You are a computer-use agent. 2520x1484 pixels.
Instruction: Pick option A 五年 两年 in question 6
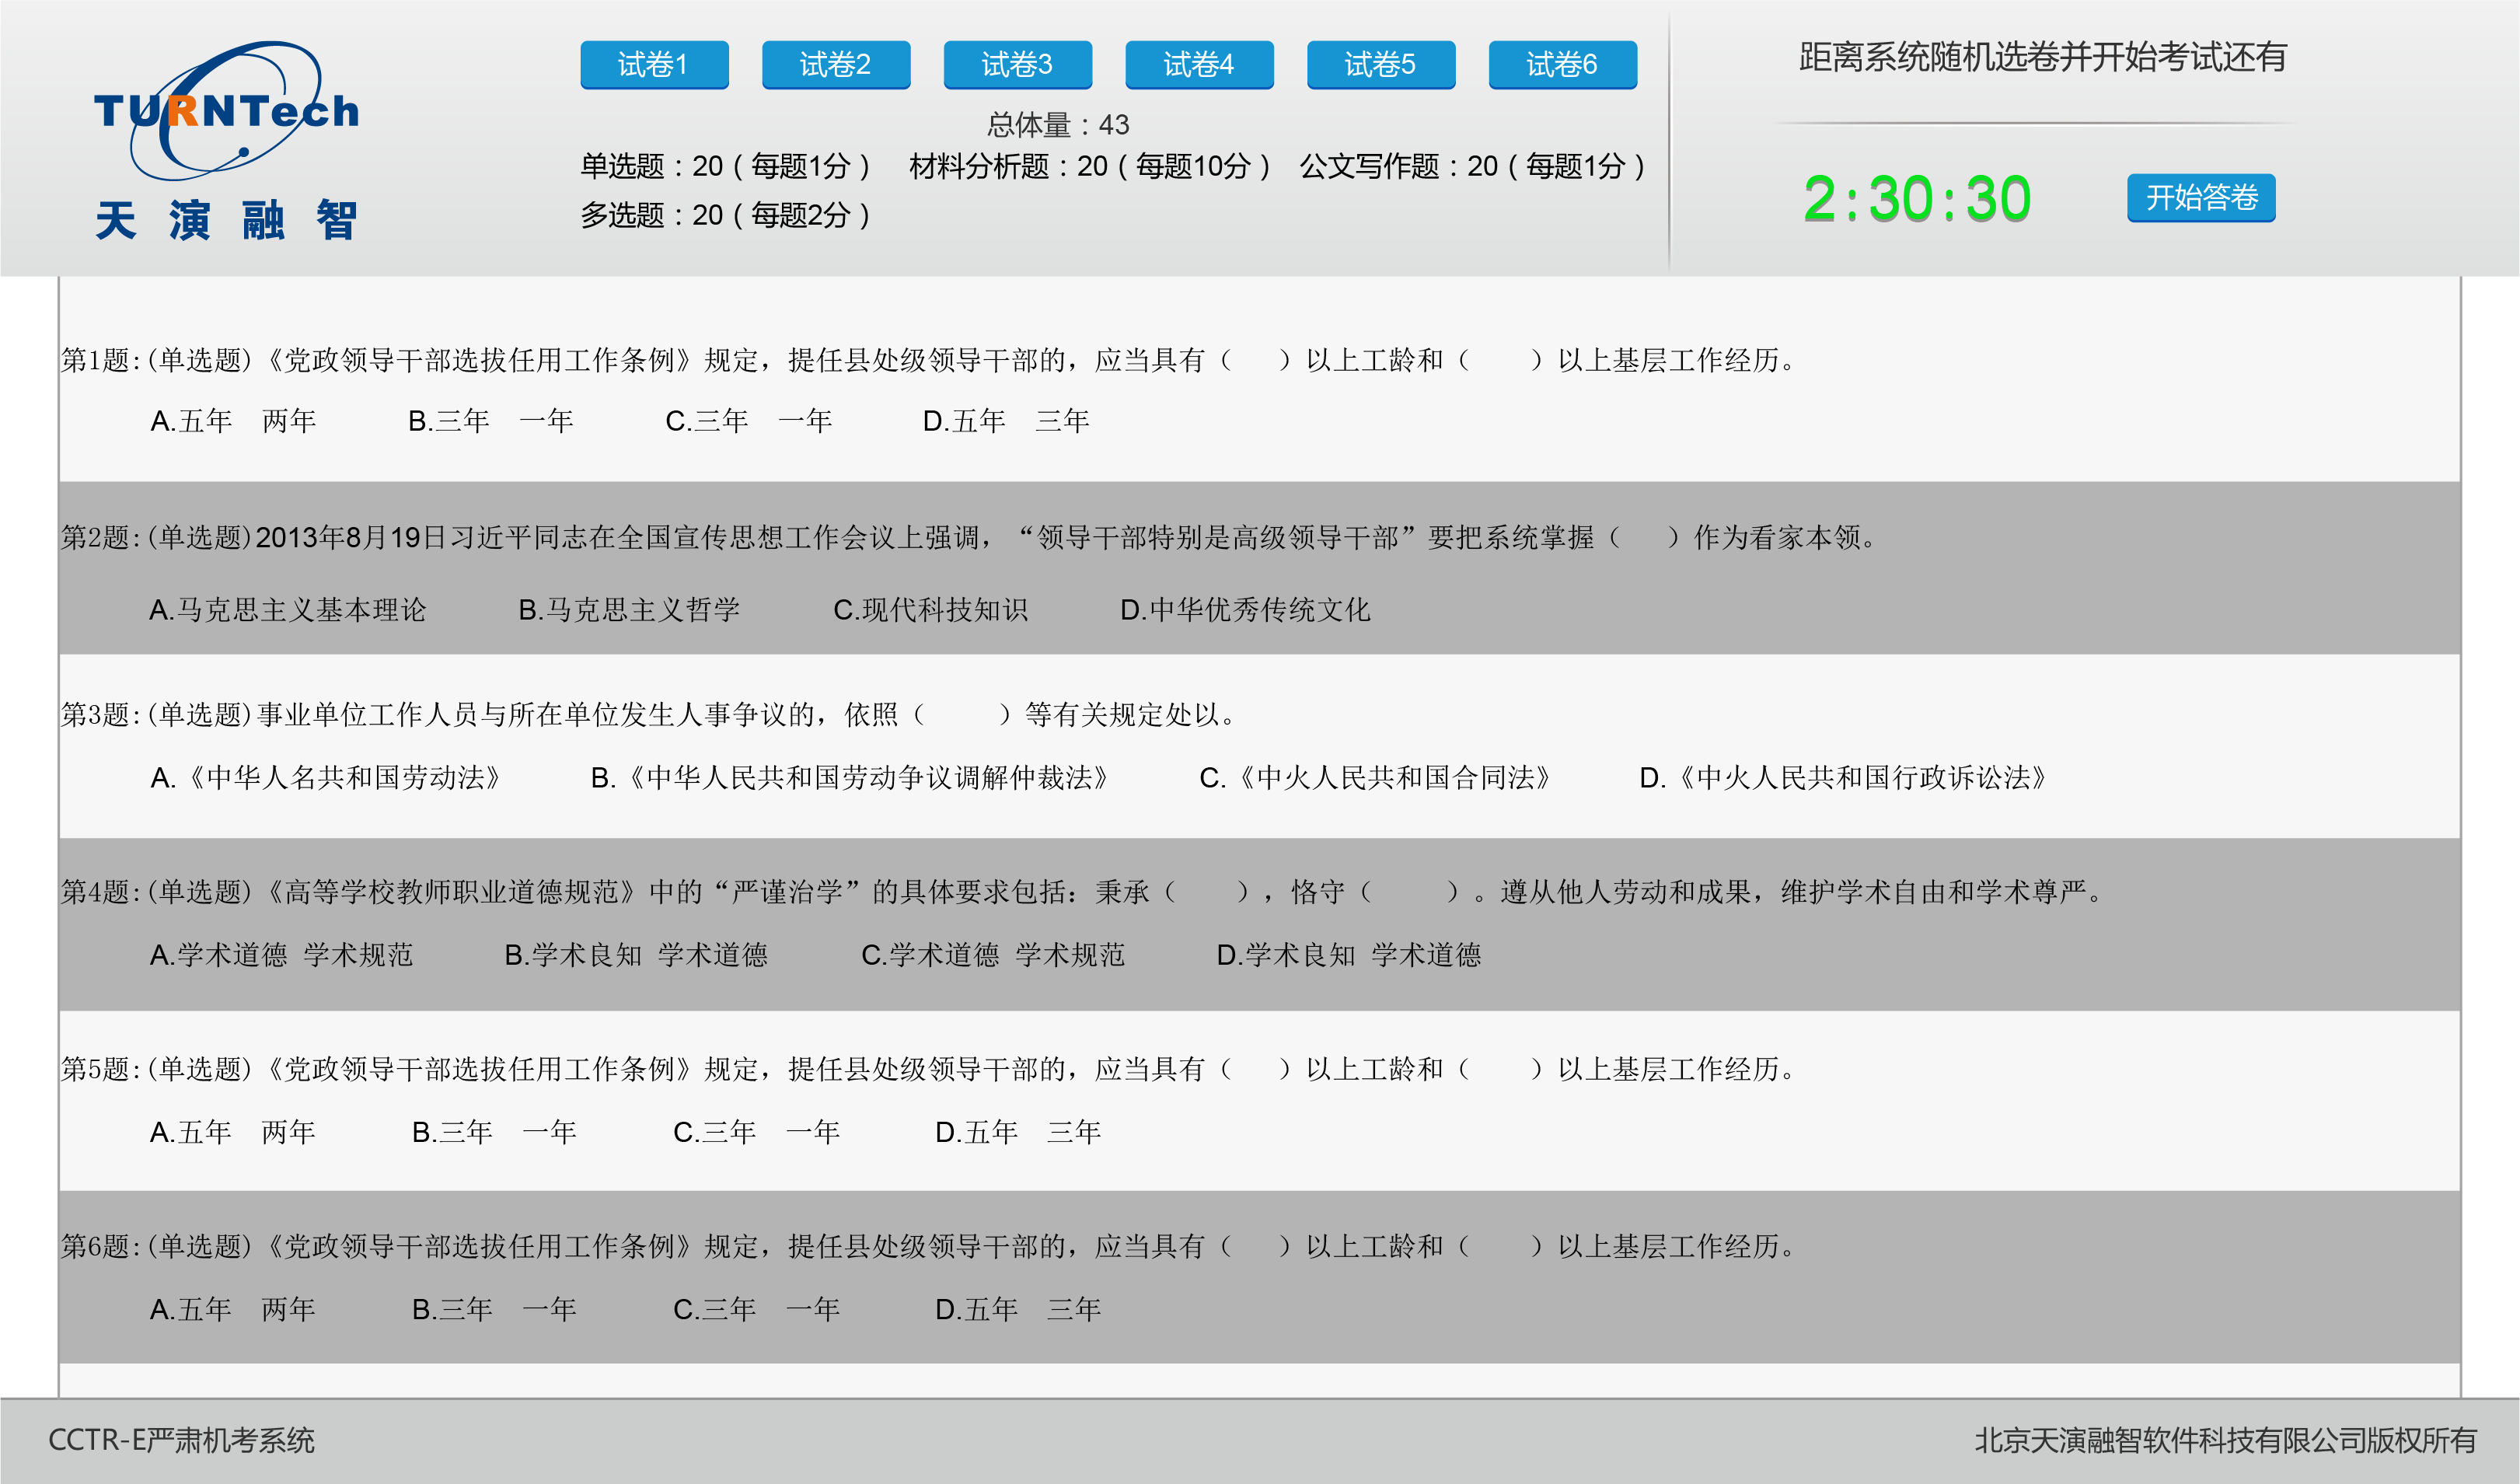(x=232, y=1309)
